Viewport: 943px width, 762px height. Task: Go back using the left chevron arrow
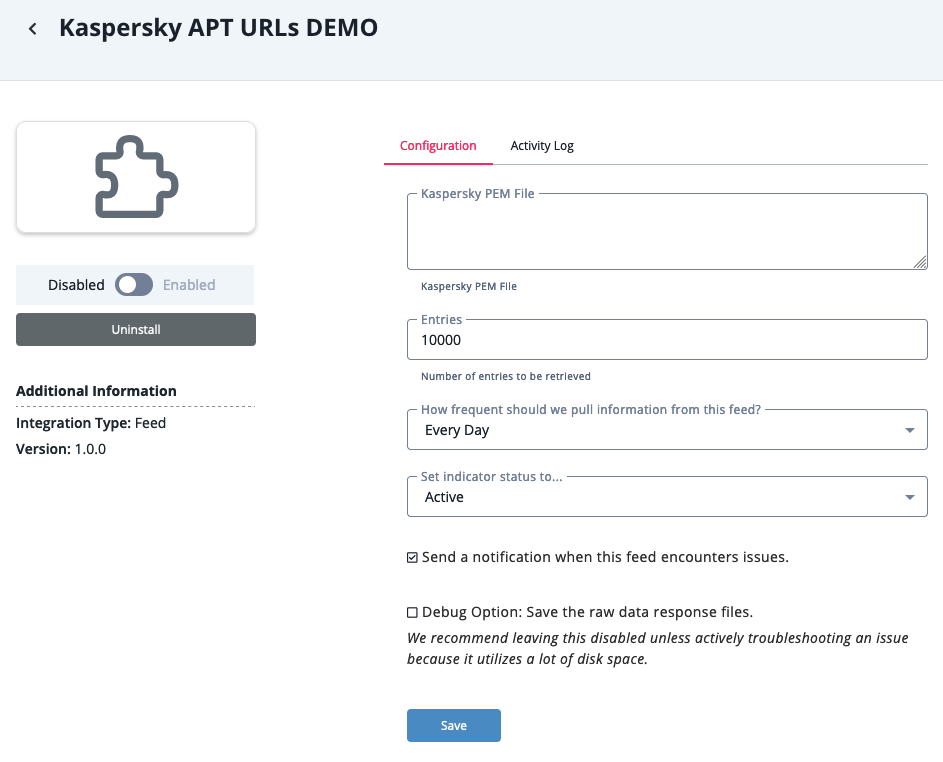point(32,28)
